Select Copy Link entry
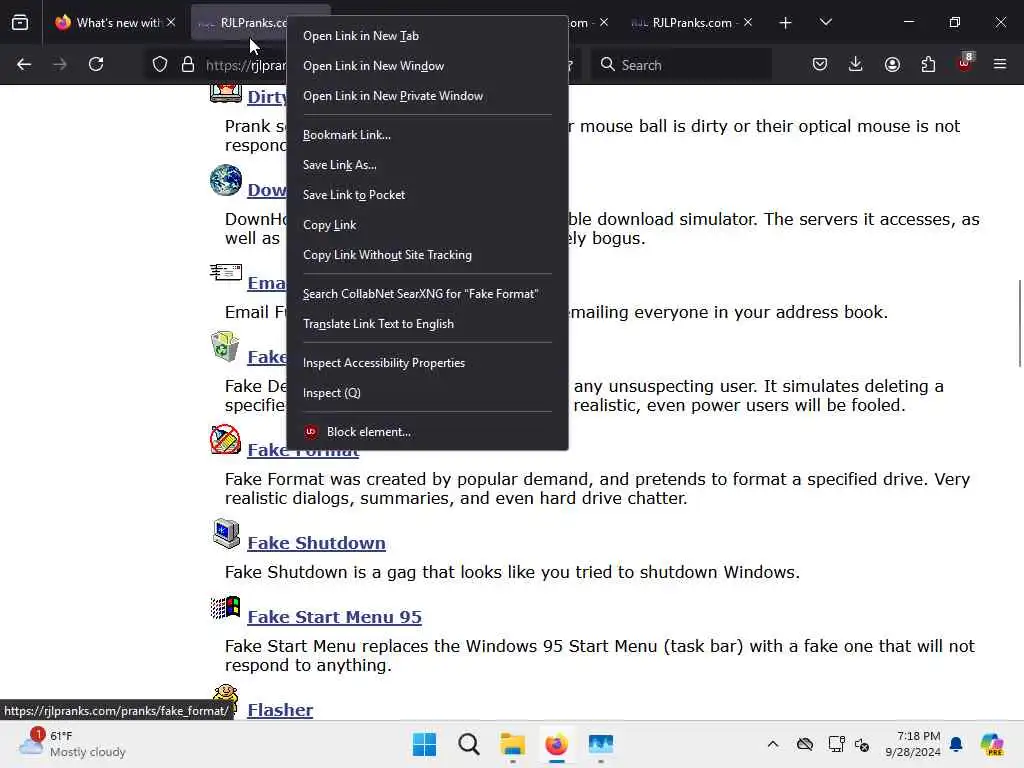 tap(427, 225)
